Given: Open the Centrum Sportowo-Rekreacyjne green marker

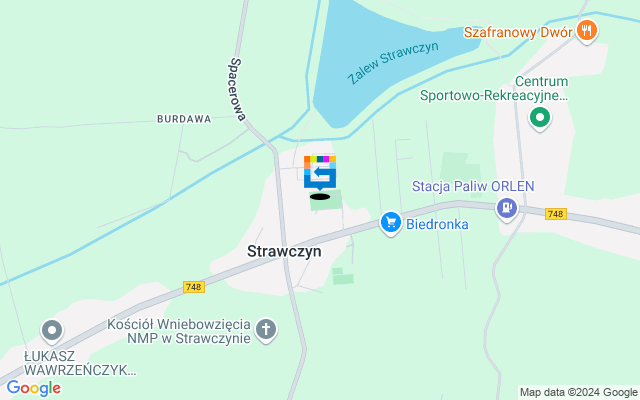Looking at the screenshot, I should pyautogui.click(x=540, y=118).
